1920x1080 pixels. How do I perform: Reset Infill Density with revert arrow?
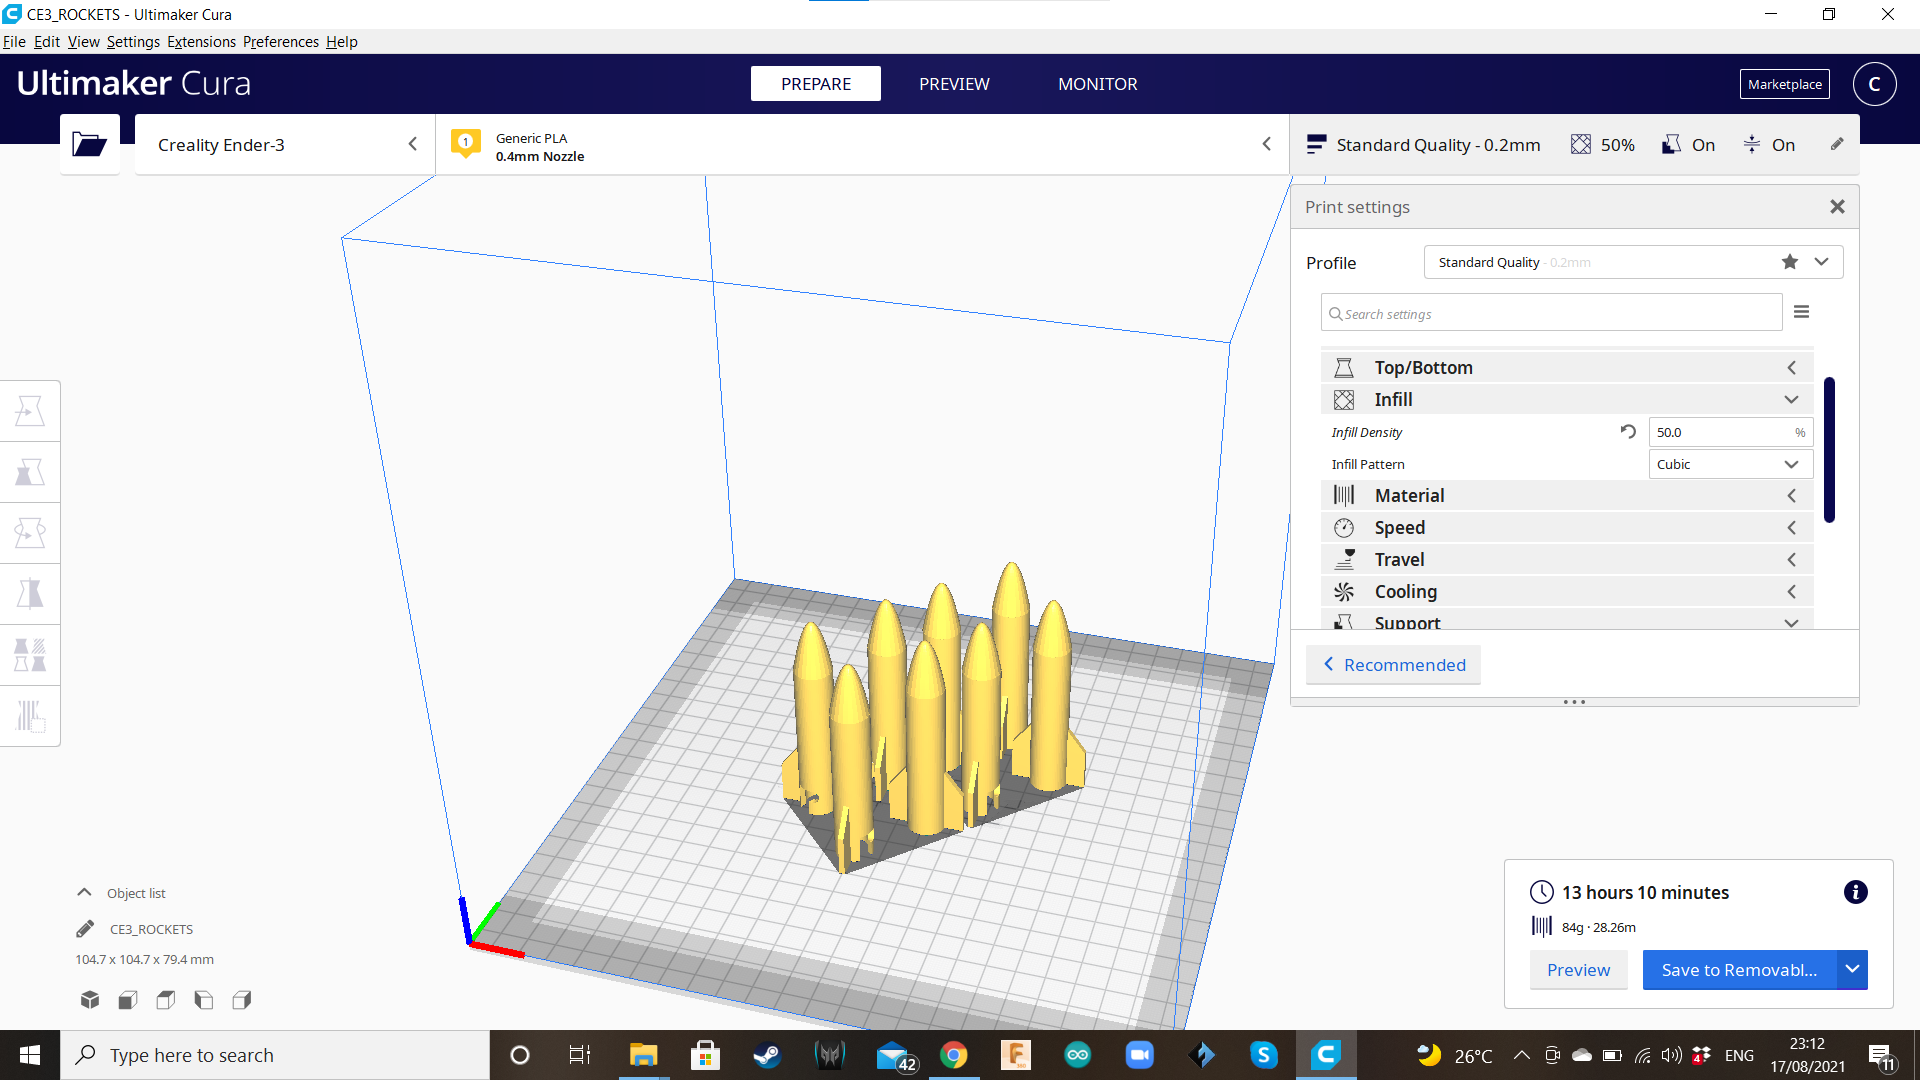click(1628, 432)
